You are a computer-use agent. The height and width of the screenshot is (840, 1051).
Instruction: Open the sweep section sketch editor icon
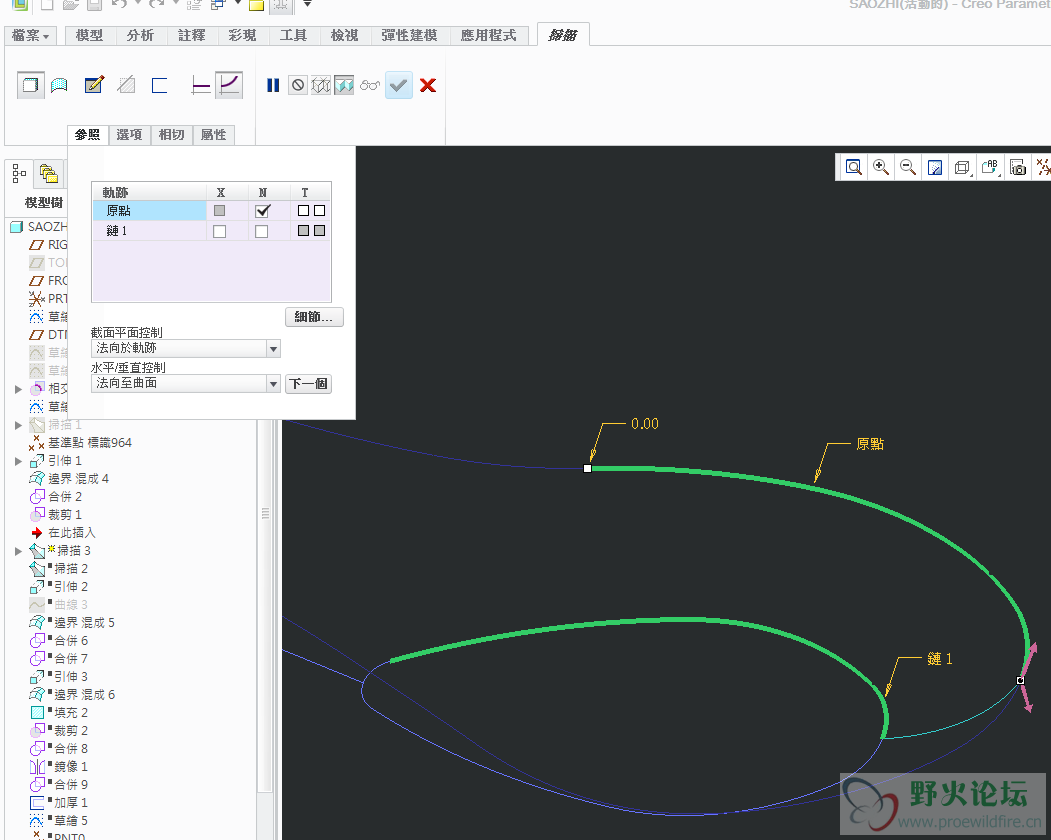[94, 85]
